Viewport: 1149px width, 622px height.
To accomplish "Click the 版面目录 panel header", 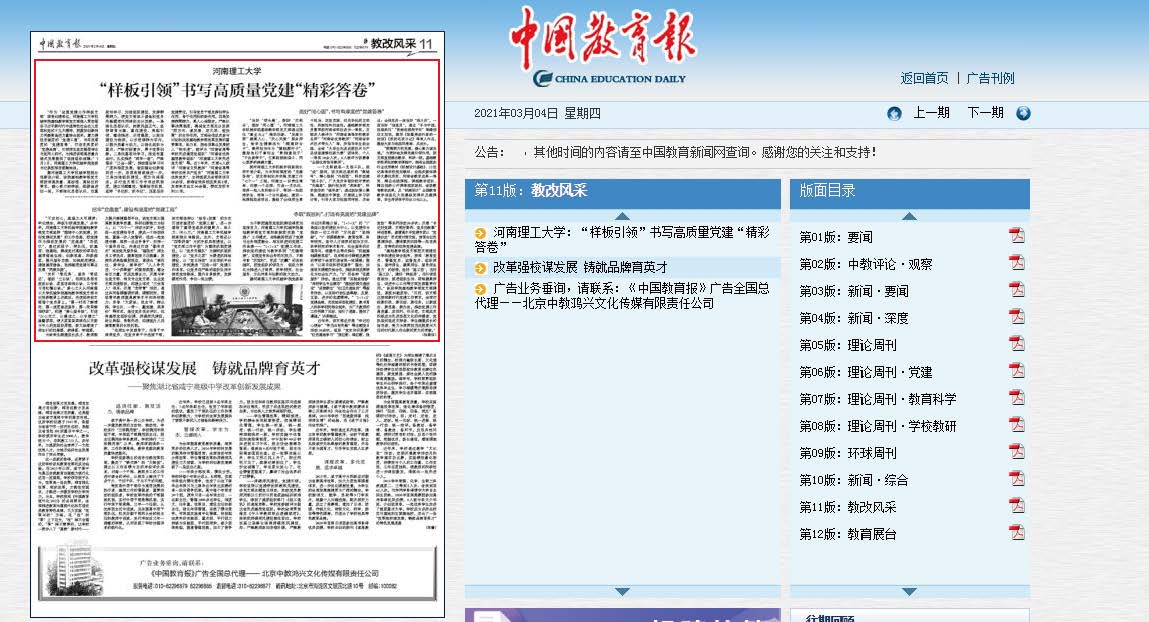I will point(909,193).
